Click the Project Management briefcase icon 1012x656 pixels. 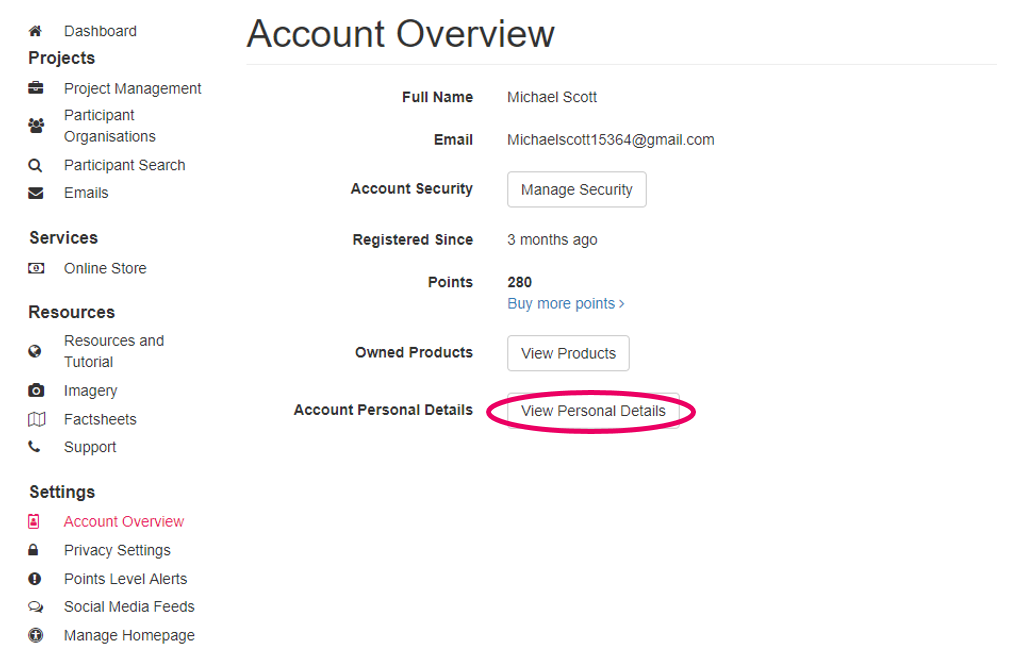tap(35, 88)
